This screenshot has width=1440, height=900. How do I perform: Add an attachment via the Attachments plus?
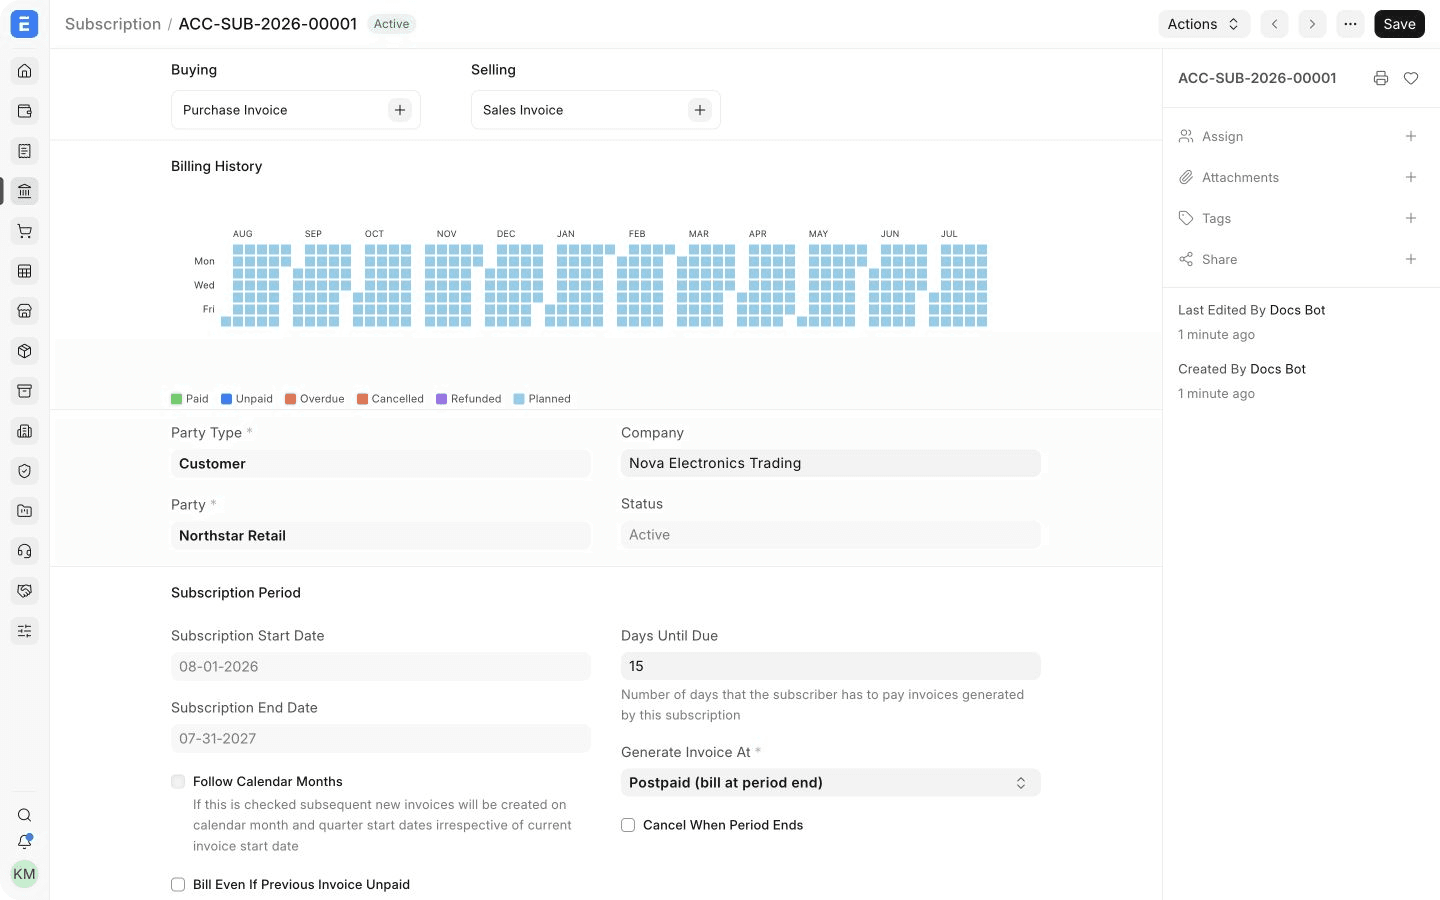click(1411, 178)
